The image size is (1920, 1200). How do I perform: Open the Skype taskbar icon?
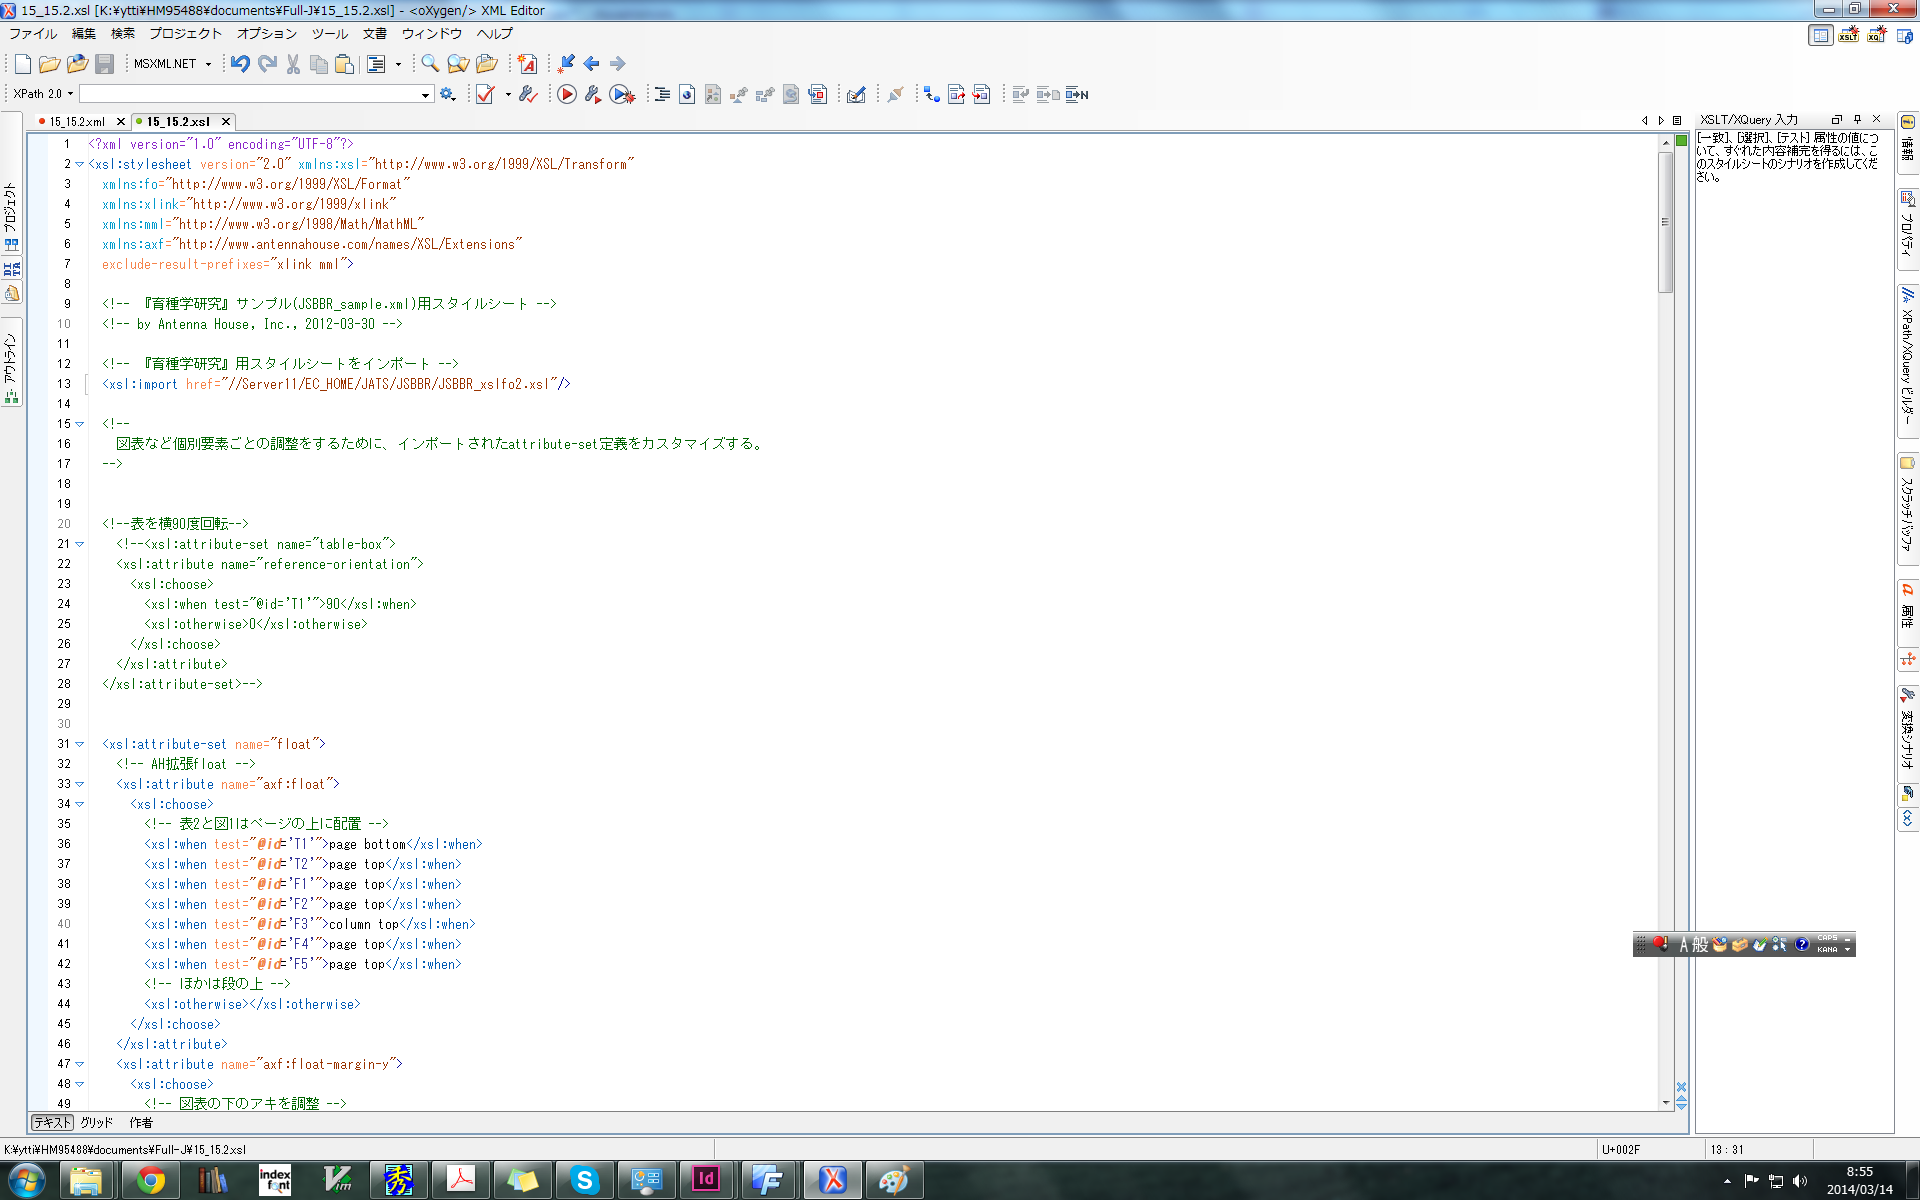[584, 1180]
